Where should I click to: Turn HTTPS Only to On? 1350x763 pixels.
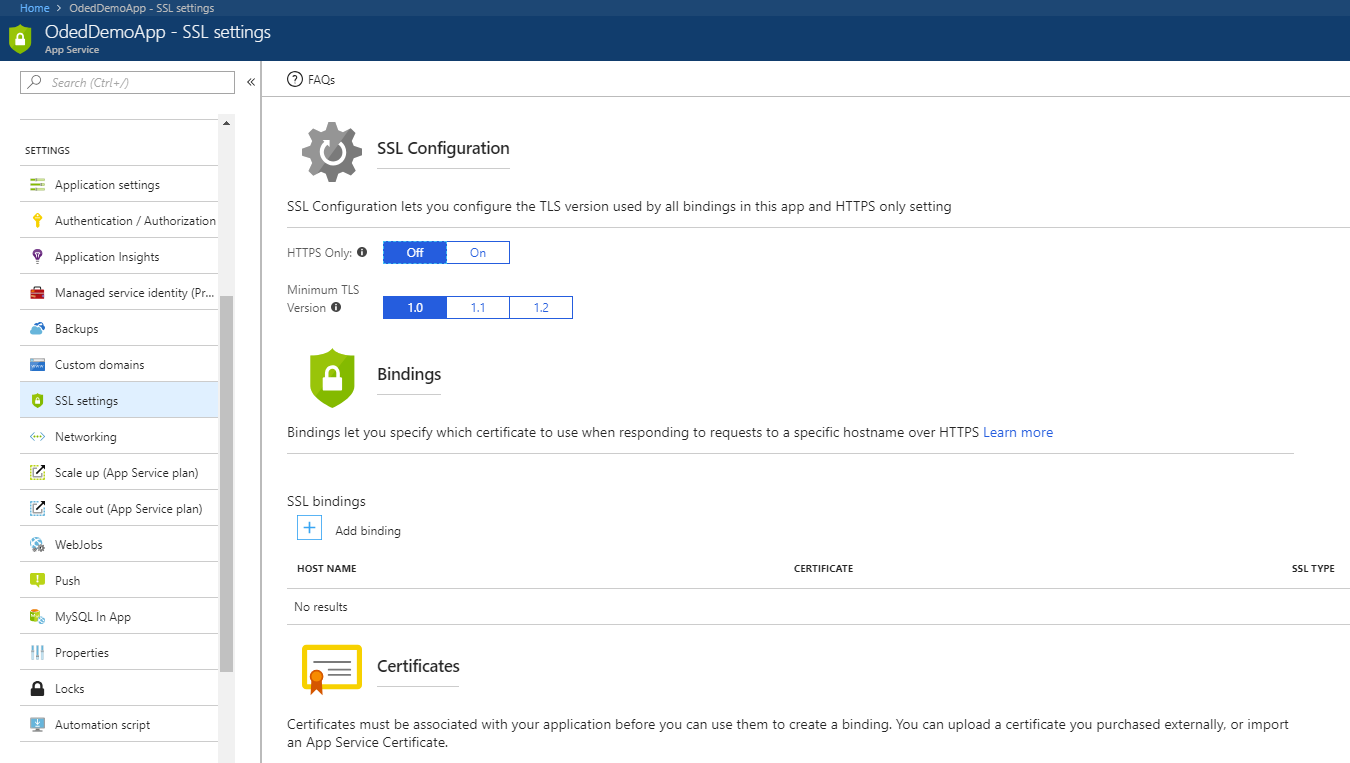(478, 253)
